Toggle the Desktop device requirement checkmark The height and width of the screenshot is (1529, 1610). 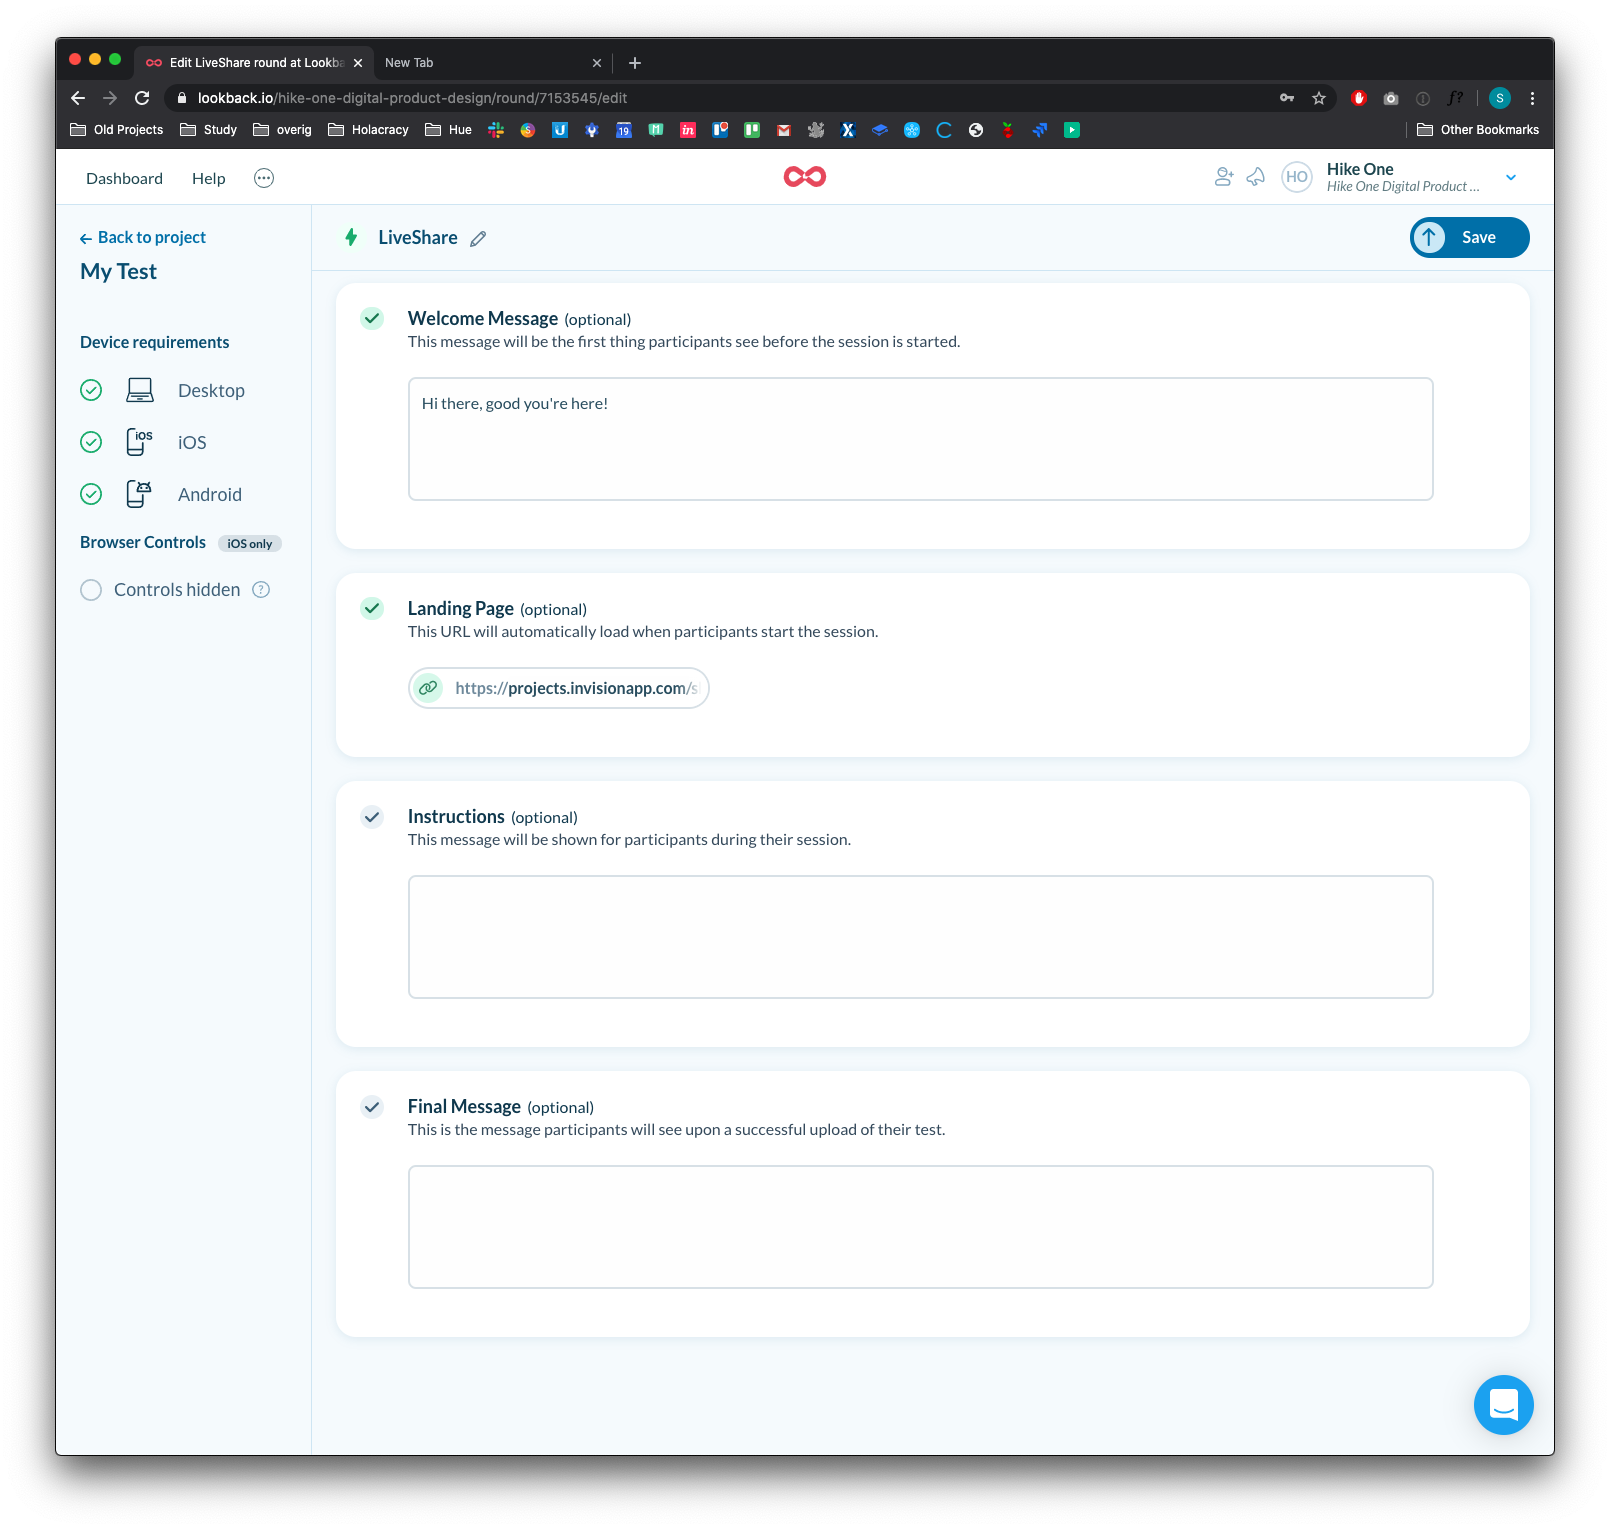(91, 390)
